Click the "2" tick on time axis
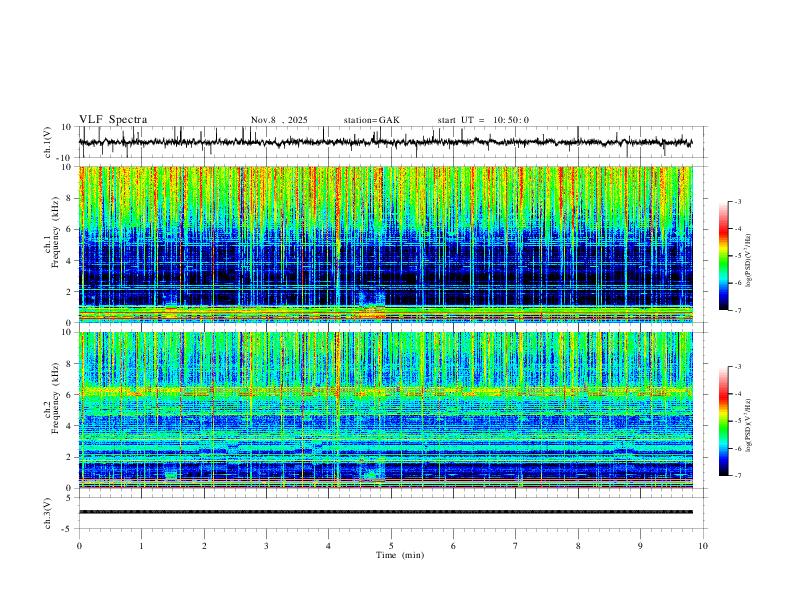This screenshot has height=612, width=792. pyautogui.click(x=204, y=546)
